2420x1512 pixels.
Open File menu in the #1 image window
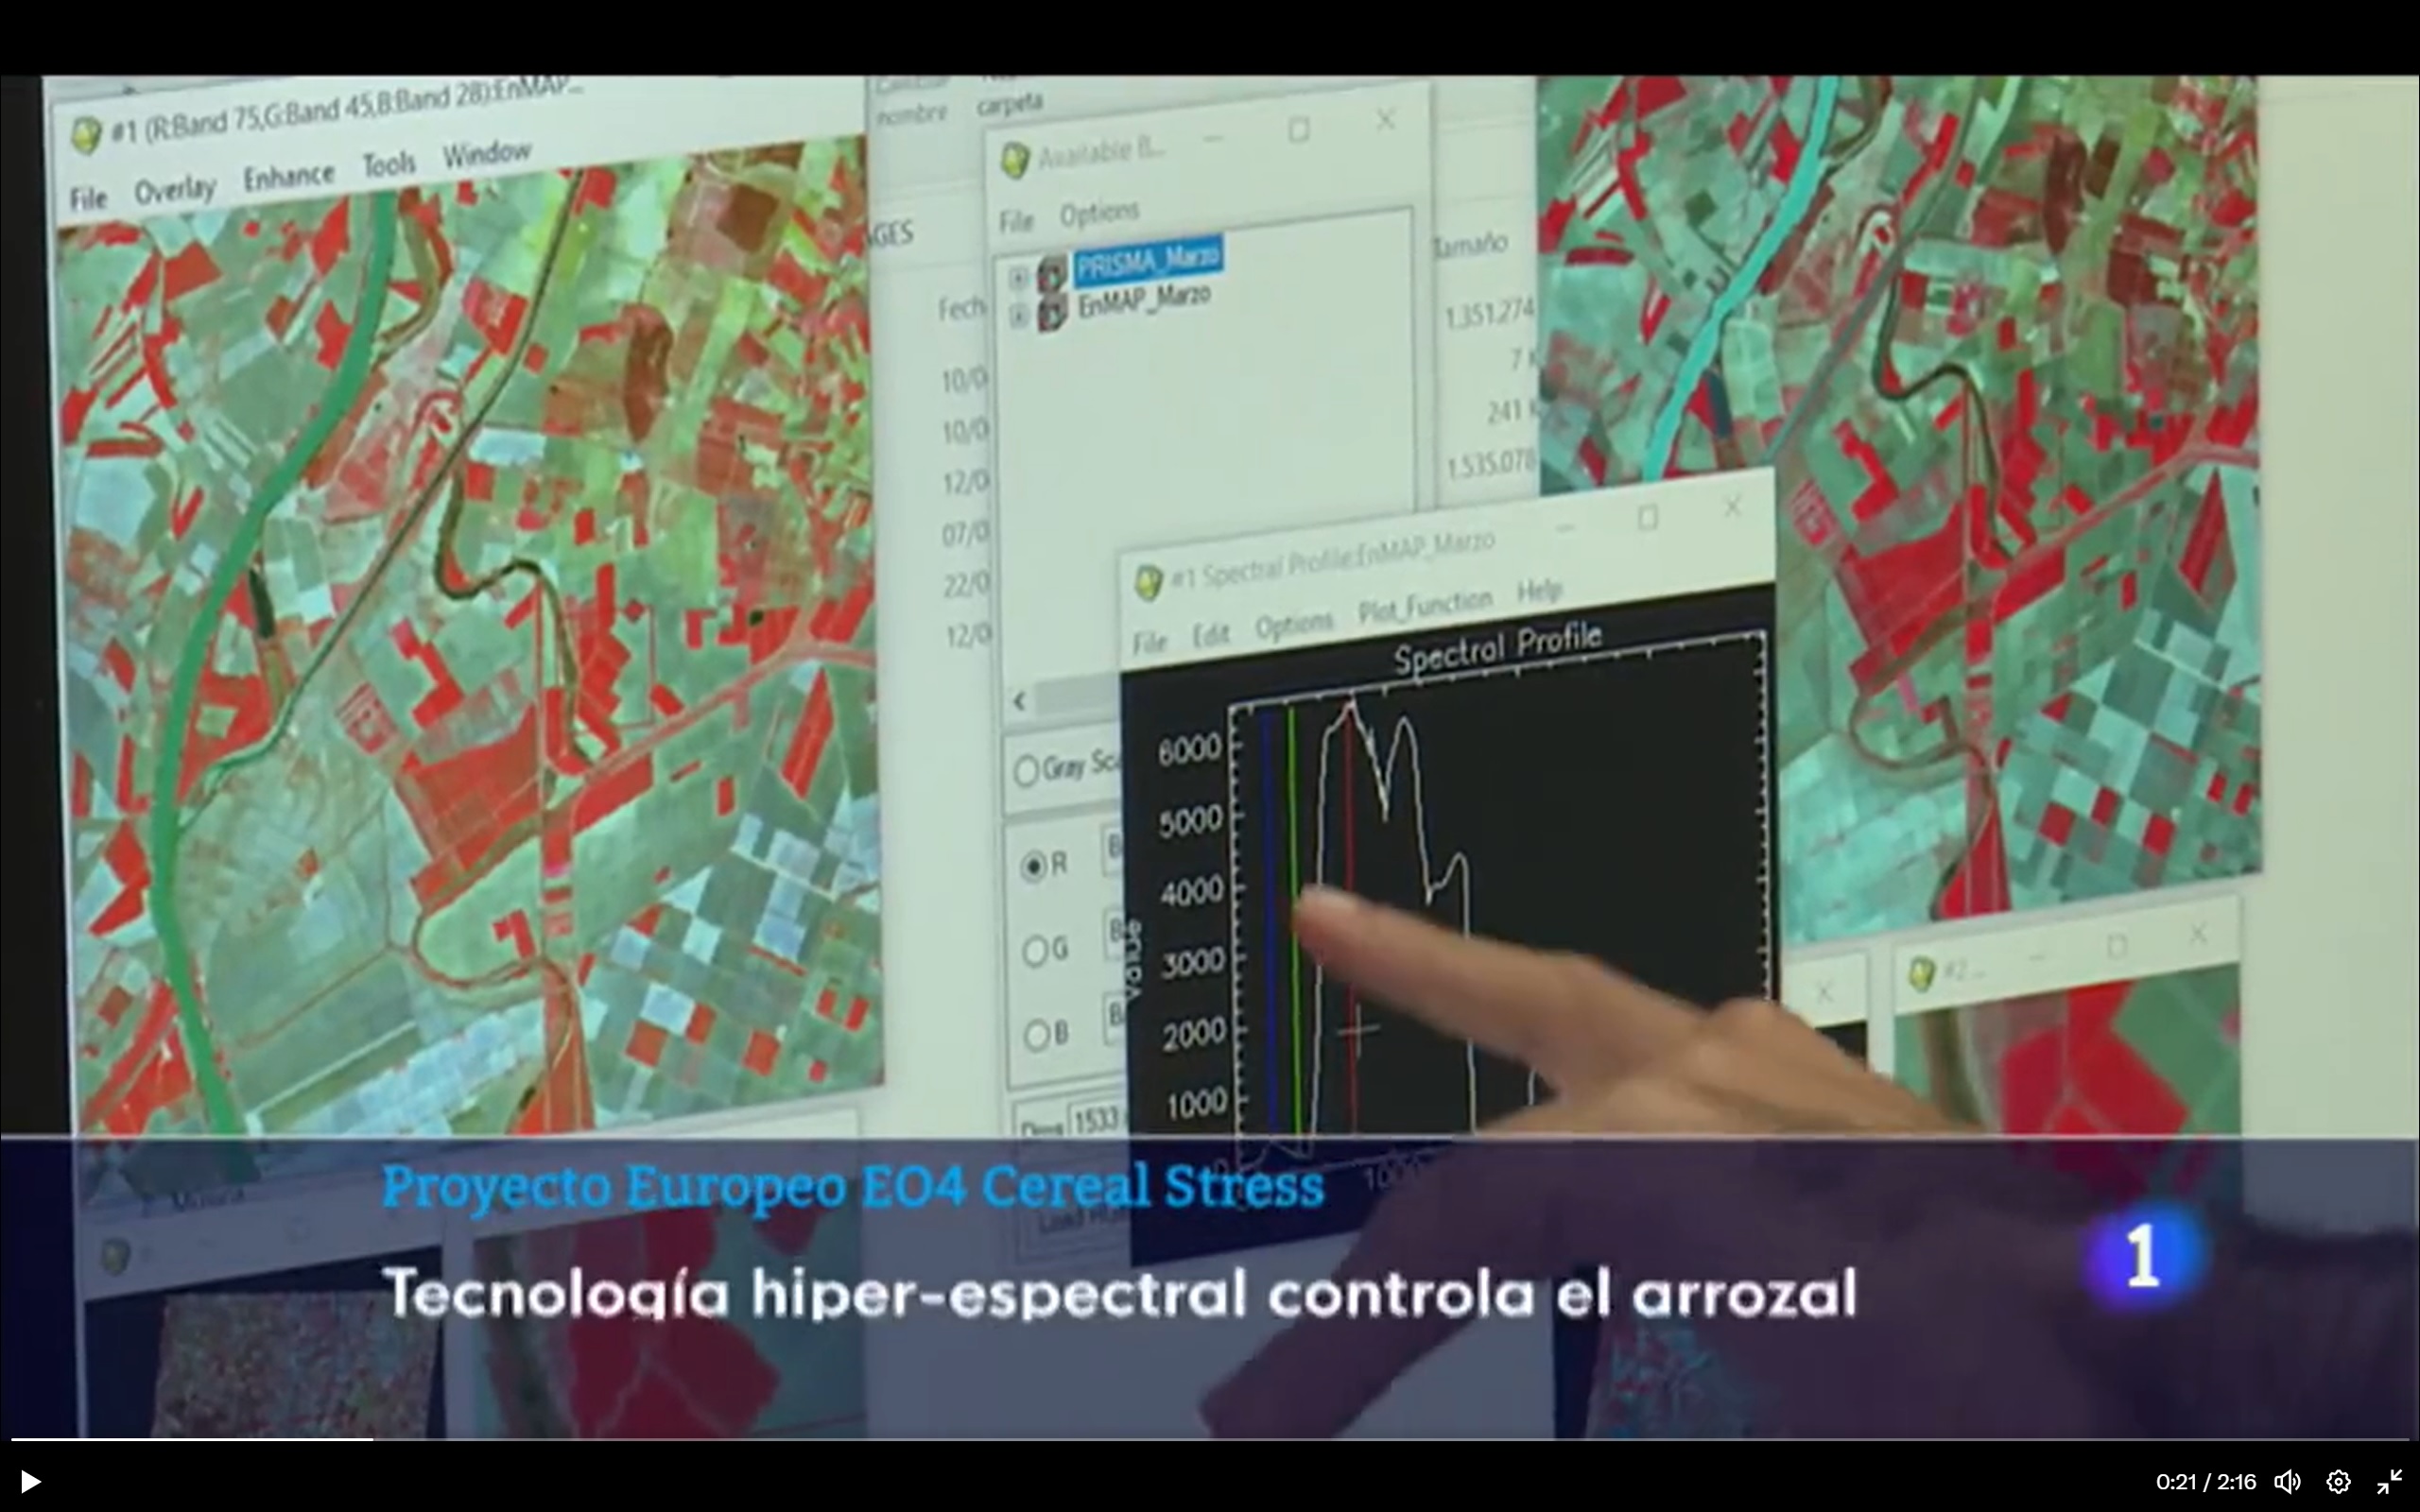[x=88, y=199]
